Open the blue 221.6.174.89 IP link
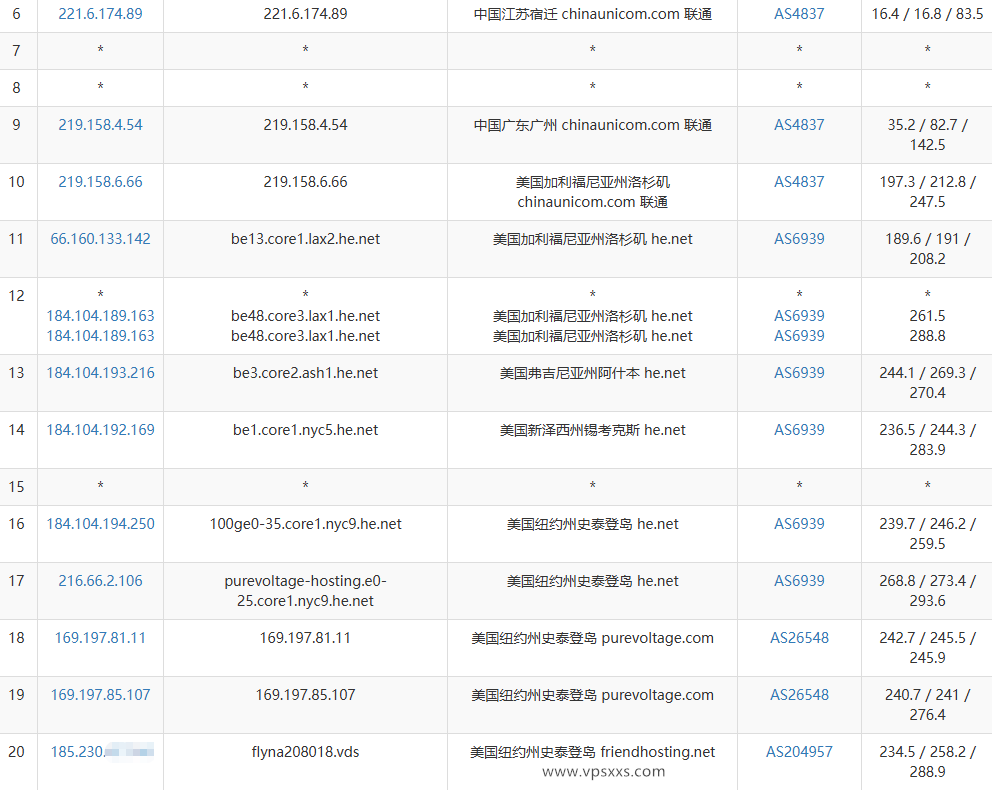 (100, 14)
